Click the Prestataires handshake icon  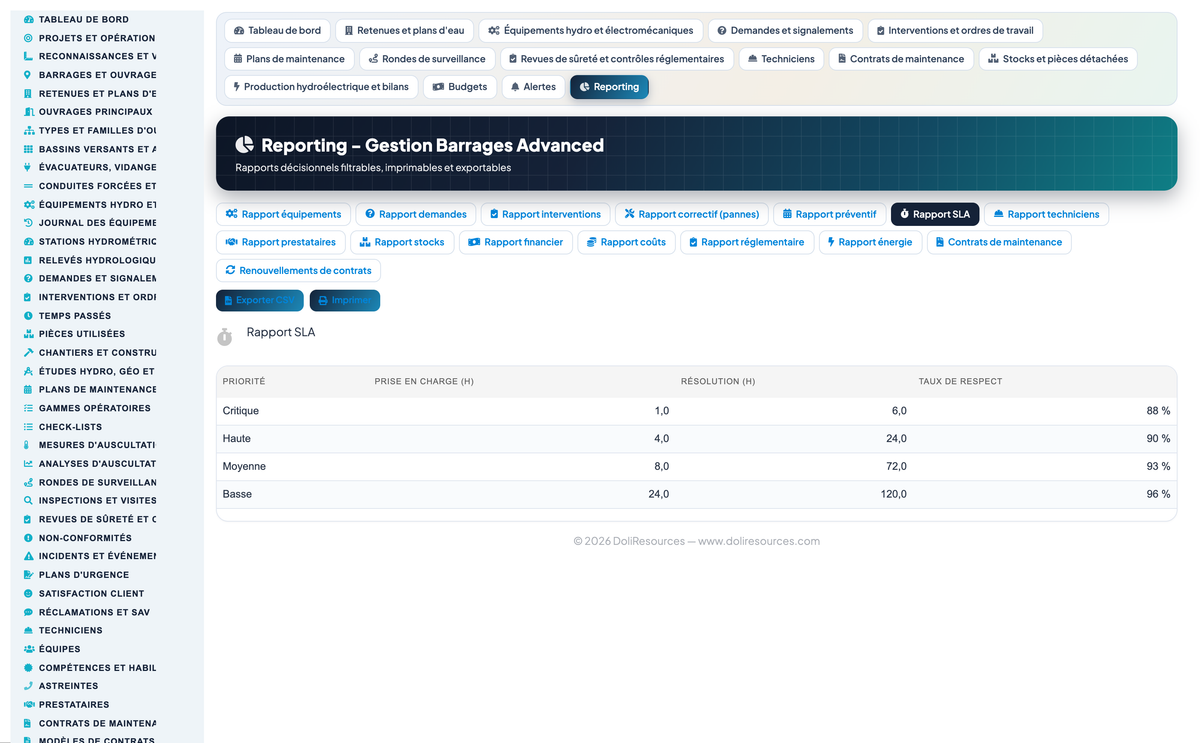tap(28, 705)
